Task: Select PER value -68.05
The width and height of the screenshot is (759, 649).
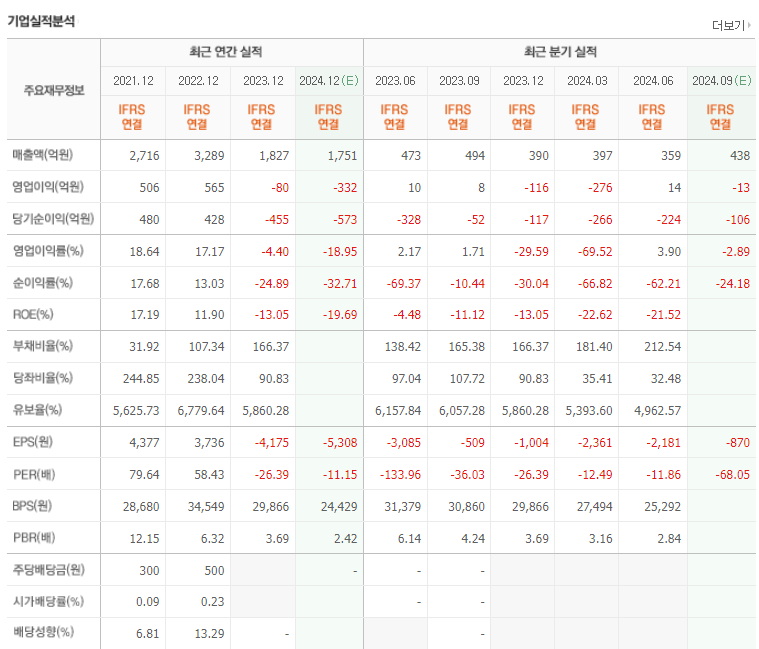Action: click(732, 475)
